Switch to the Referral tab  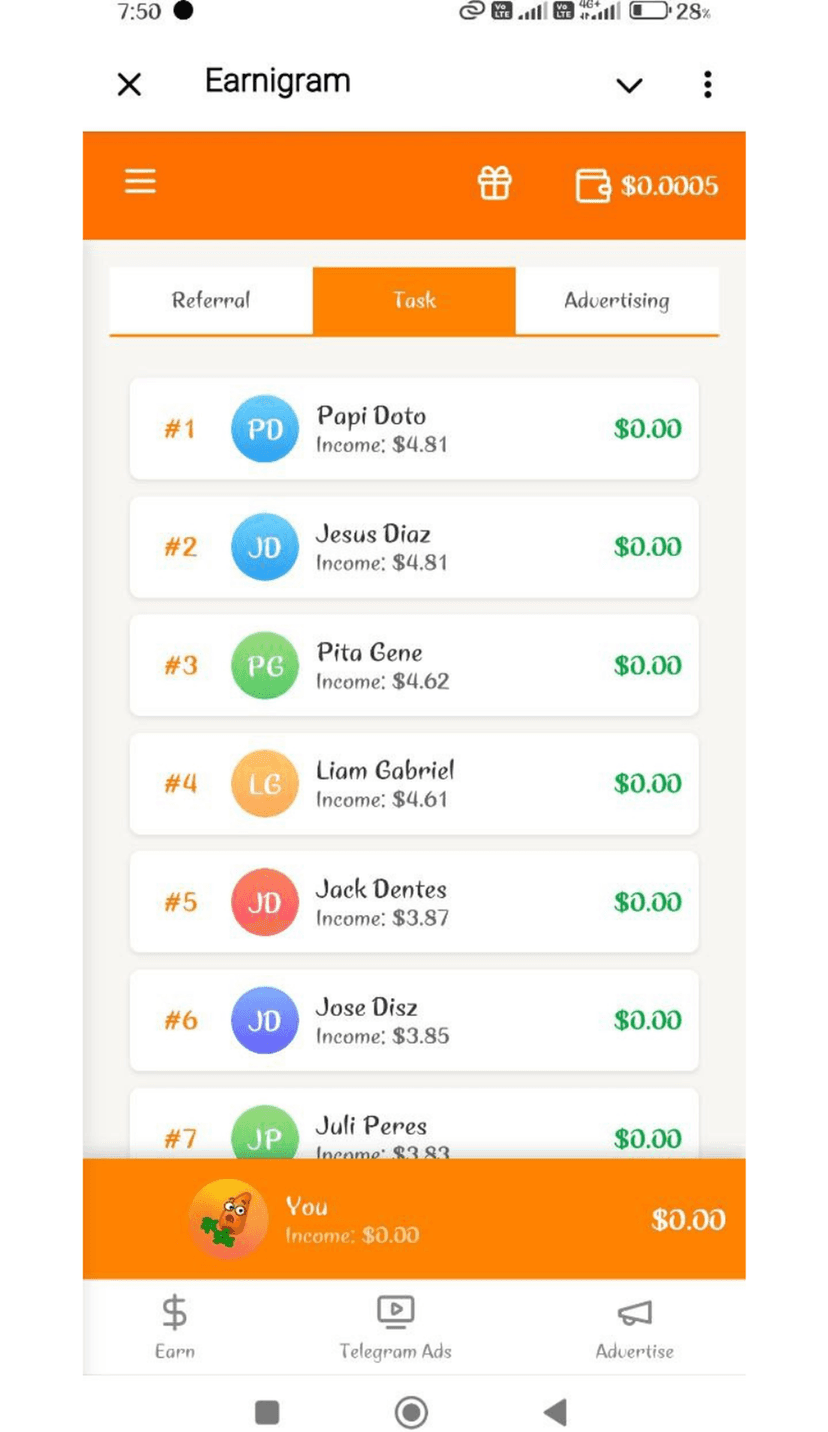click(211, 300)
